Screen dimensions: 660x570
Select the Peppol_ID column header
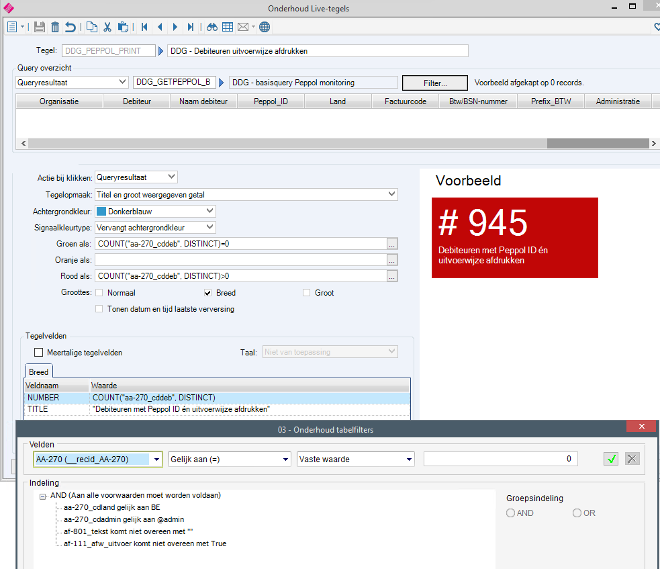coord(270,101)
